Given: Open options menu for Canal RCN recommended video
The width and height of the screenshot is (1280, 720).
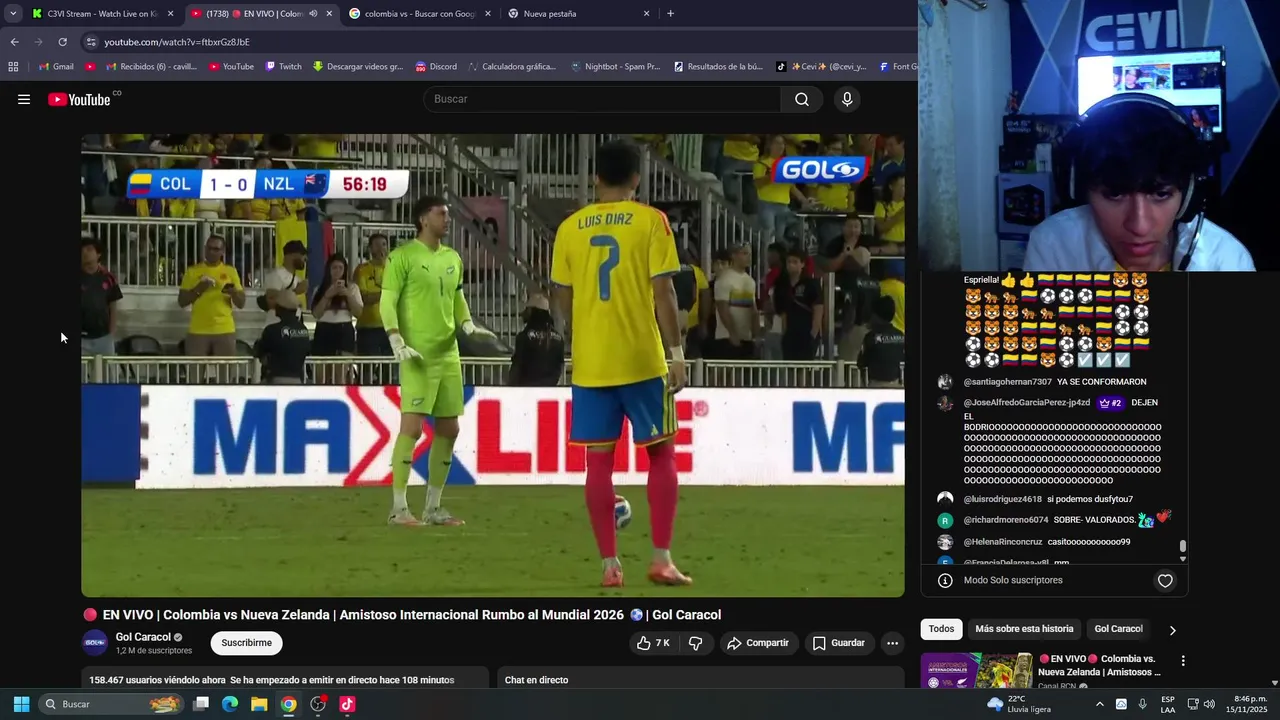Looking at the screenshot, I should (x=1183, y=661).
